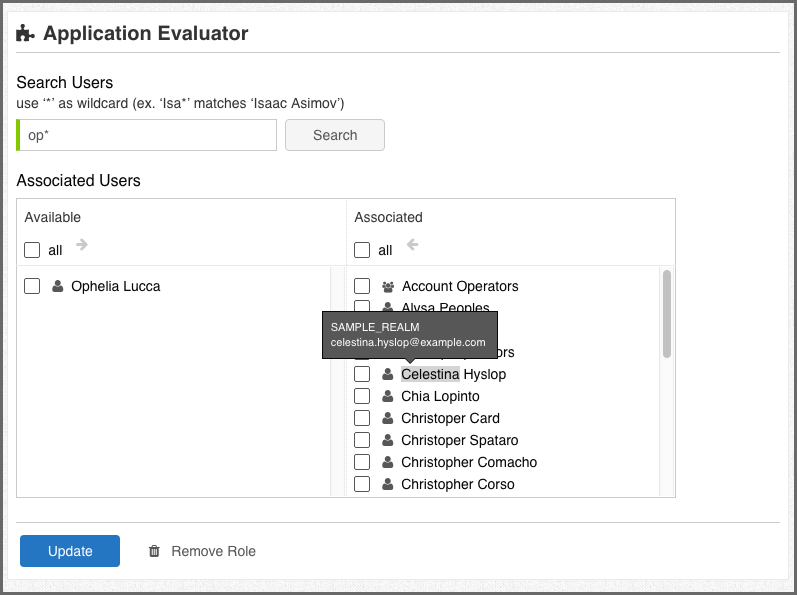Viewport: 797px width, 595px height.
Task: Click the left arrow under the Associated heading
Action: 412,245
